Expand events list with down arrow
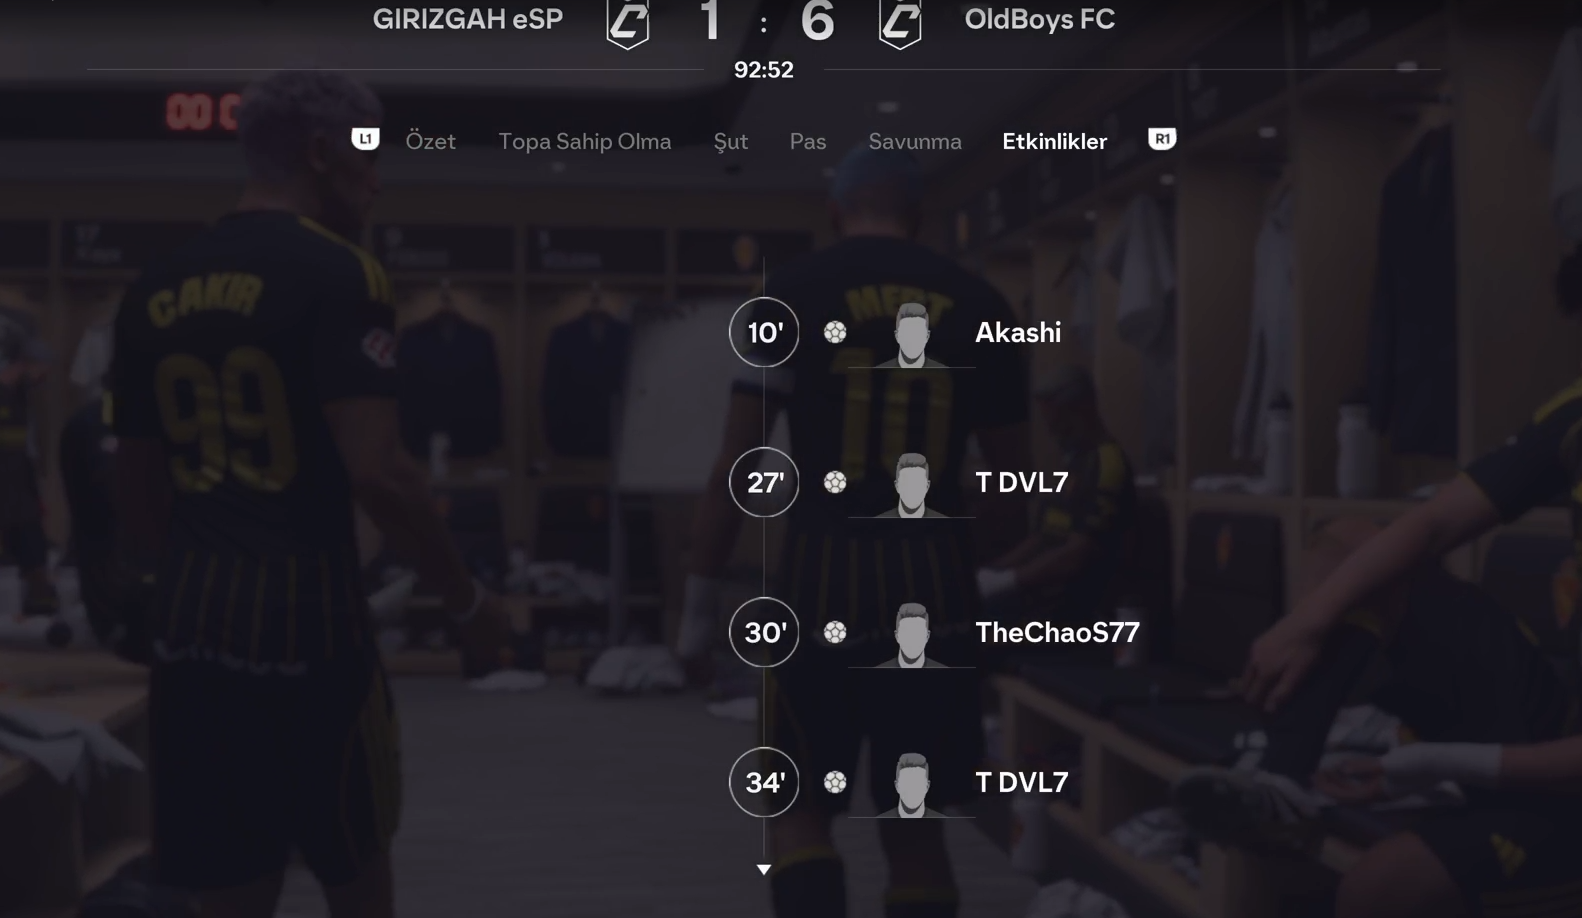The width and height of the screenshot is (1582, 918). [x=764, y=870]
